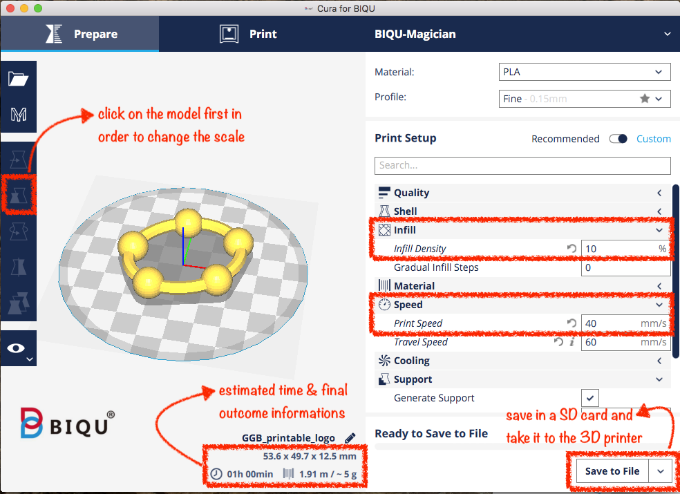This screenshot has width=680, height=494.
Task: Click the Support section icon
Action: 384,379
